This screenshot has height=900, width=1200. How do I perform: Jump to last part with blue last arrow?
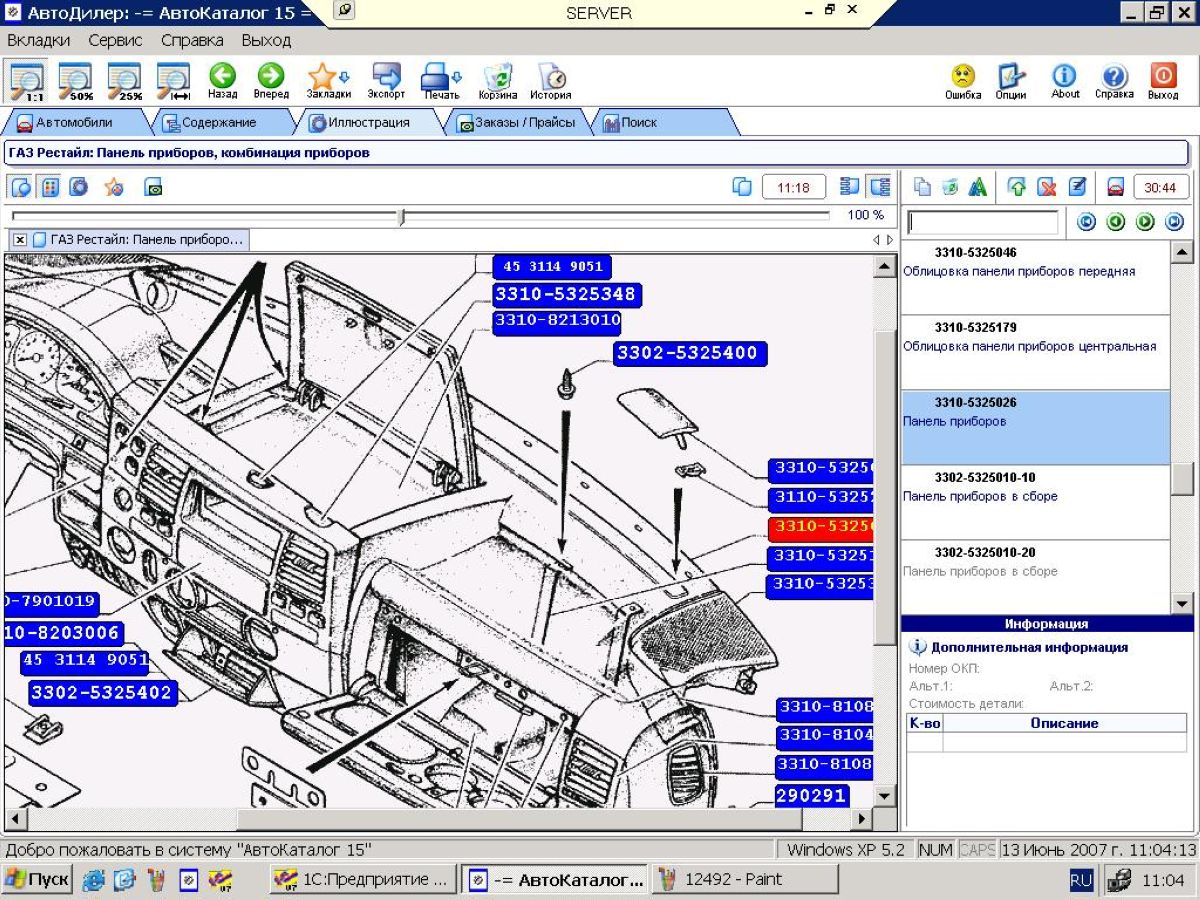1175,222
